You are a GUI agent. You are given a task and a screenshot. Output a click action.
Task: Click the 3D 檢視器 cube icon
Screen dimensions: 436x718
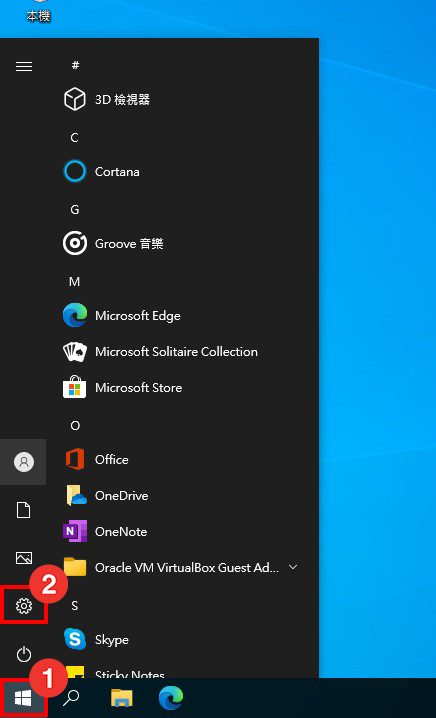pos(74,99)
